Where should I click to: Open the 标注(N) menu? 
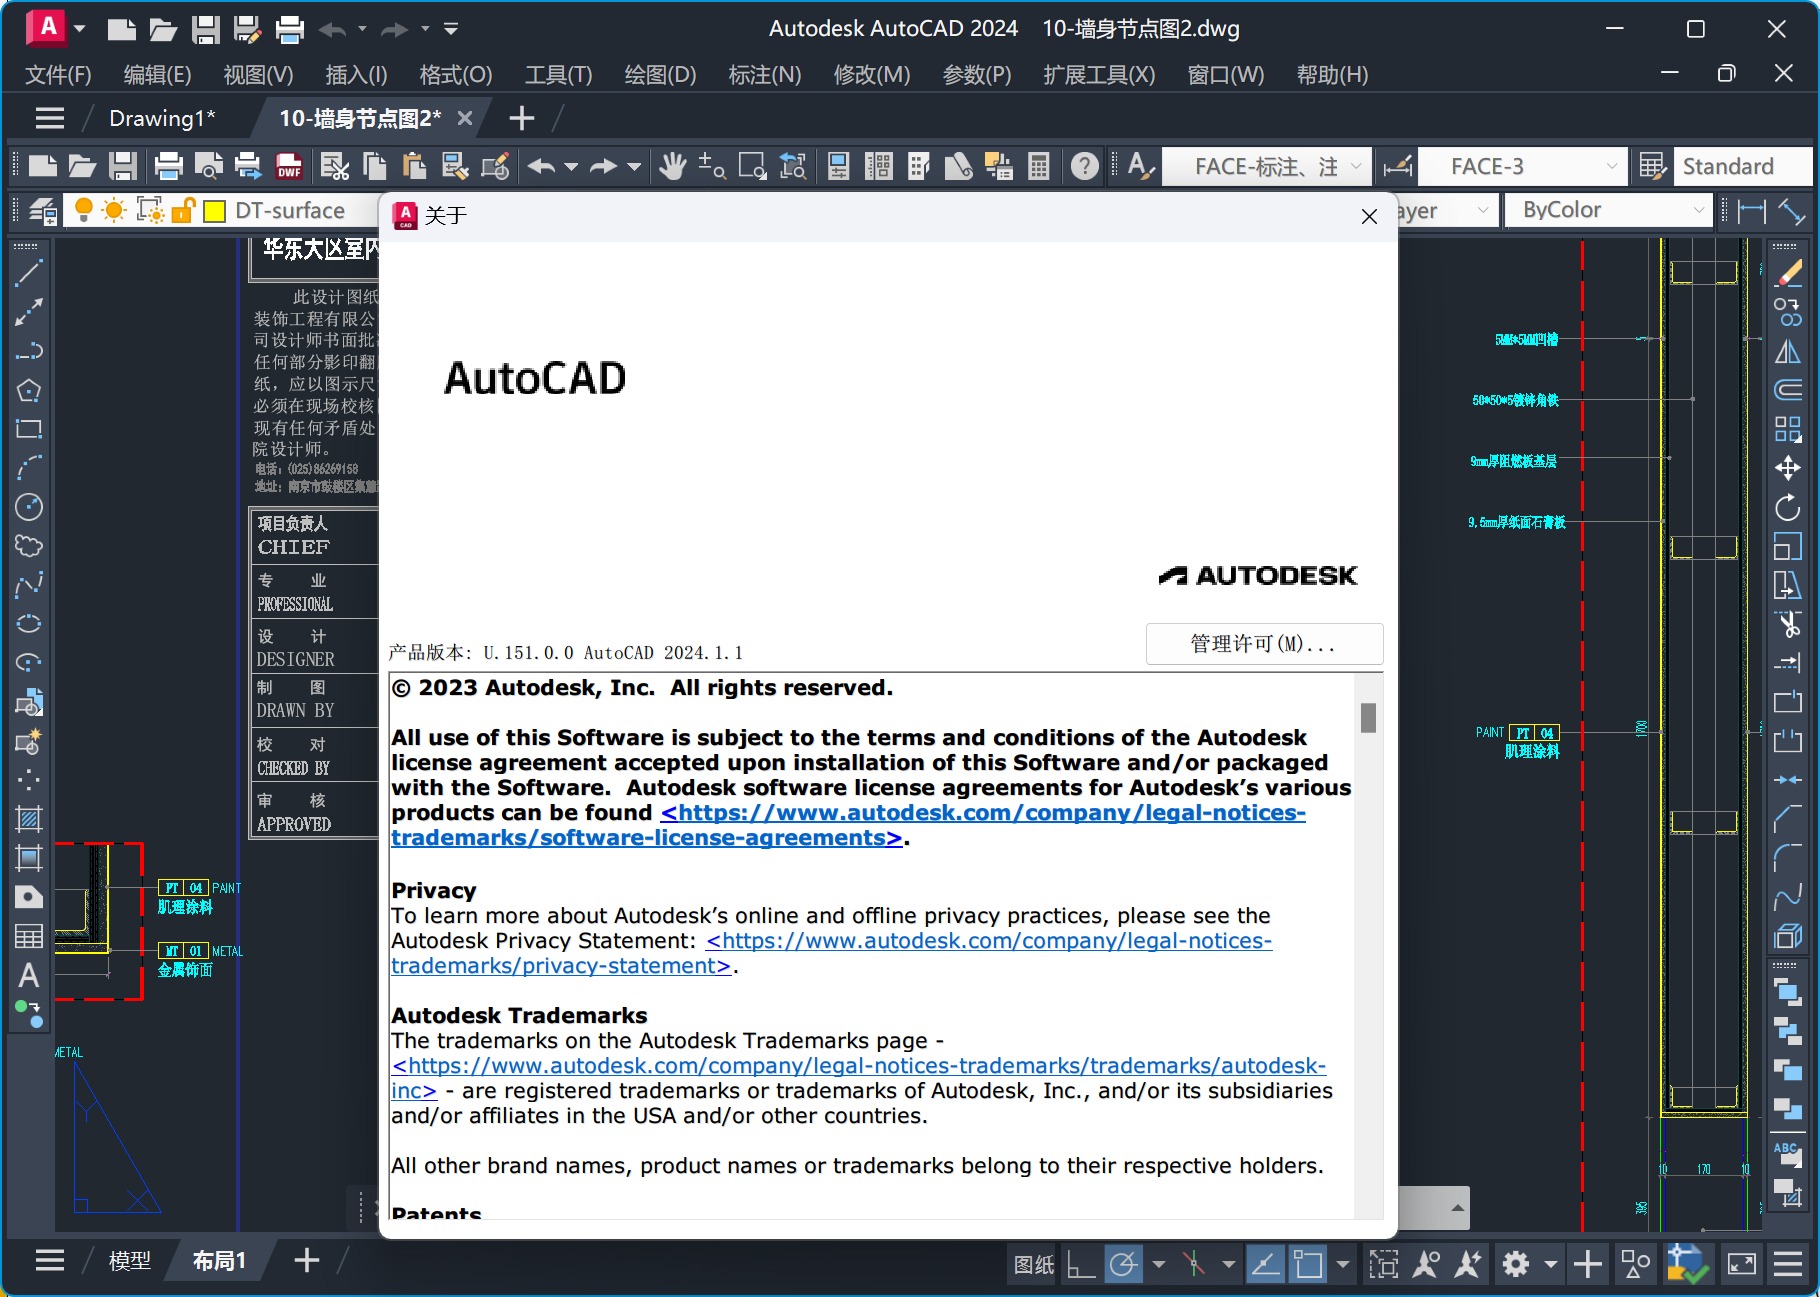[765, 75]
